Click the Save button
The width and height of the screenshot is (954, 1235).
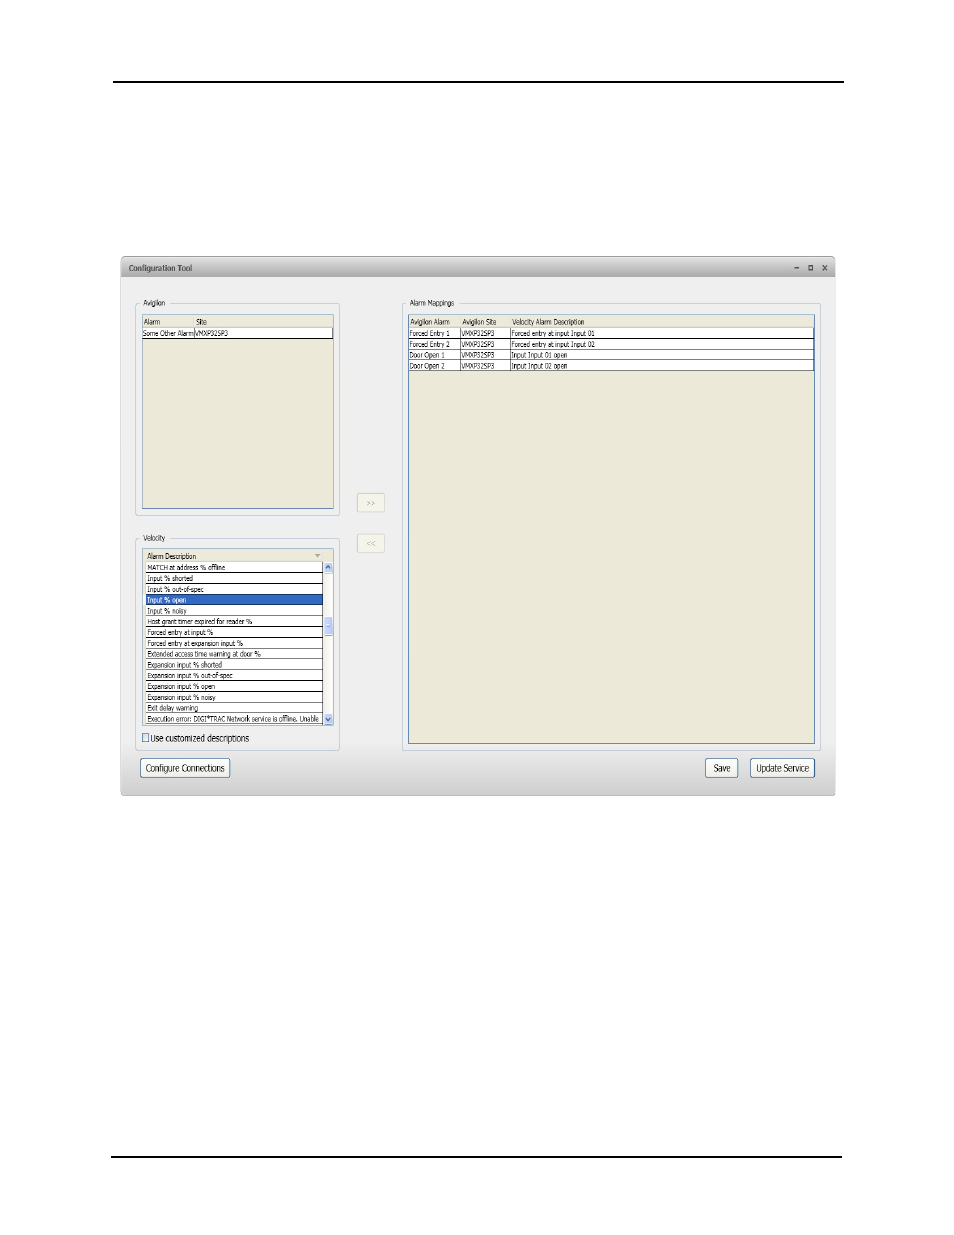[722, 768]
